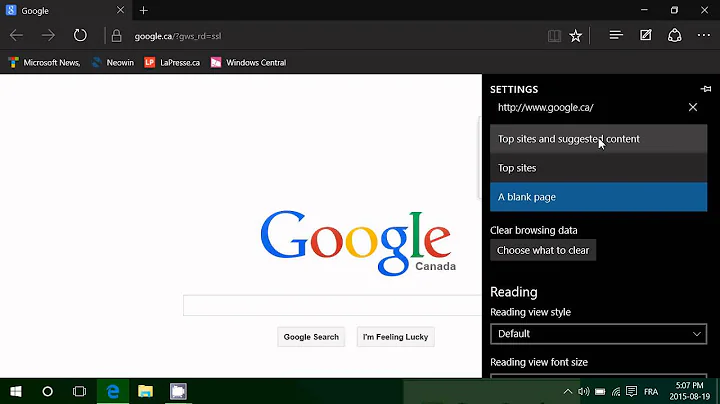
Task: Click battery icon in tray
Action: coord(600,392)
